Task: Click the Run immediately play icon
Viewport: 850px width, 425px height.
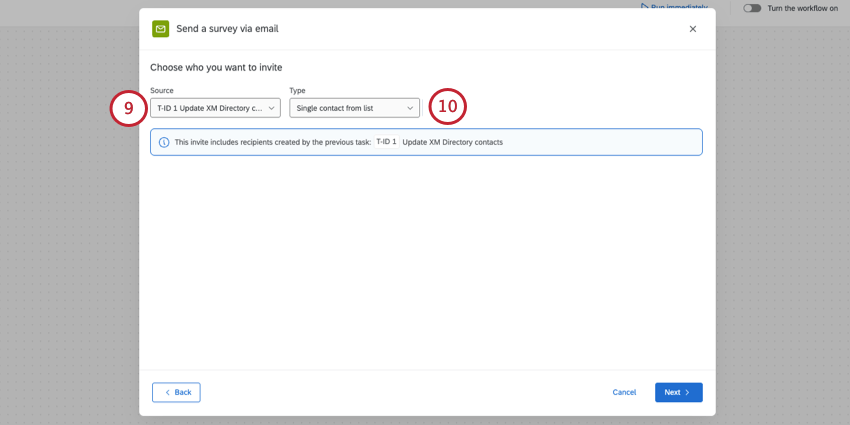Action: coord(645,6)
